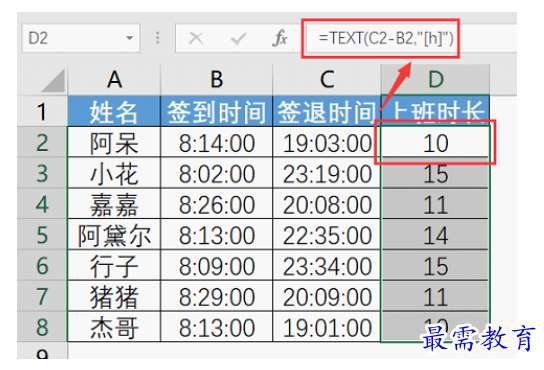Click sign-in time 8:09:00
This screenshot has width=544, height=370.
coord(217,266)
